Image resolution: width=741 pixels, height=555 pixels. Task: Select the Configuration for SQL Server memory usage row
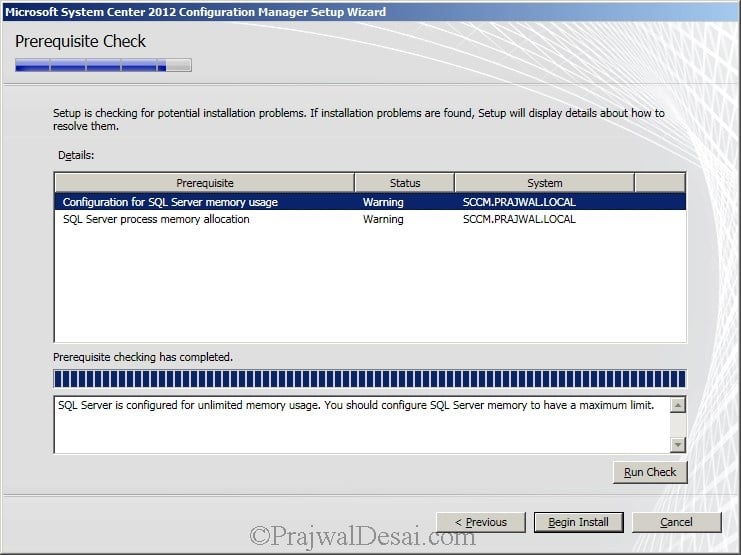[x=370, y=202]
